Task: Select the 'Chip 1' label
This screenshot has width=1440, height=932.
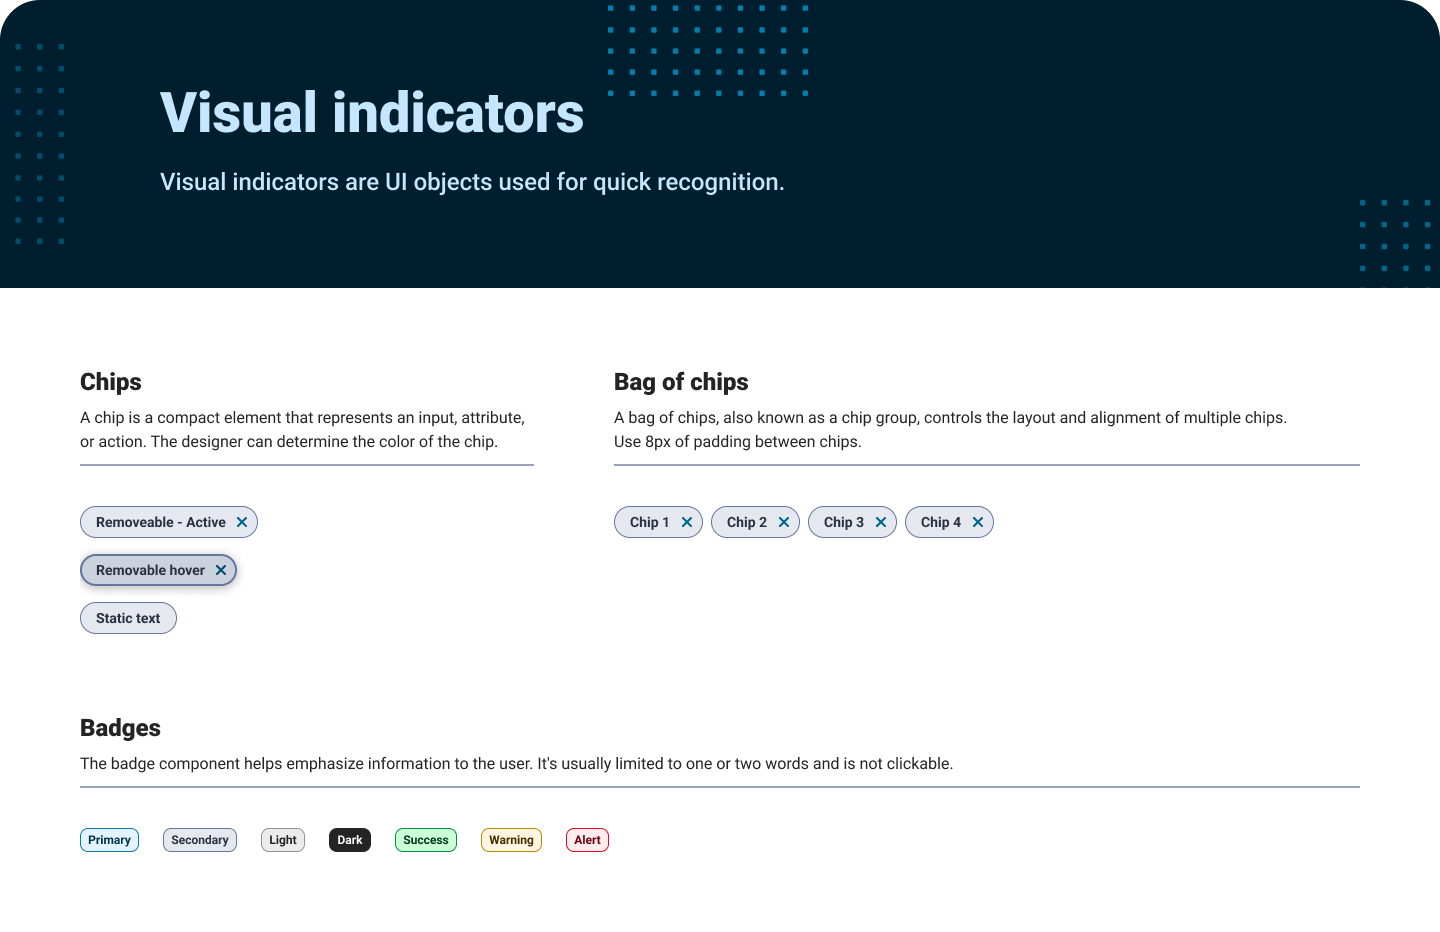Action: [x=650, y=522]
